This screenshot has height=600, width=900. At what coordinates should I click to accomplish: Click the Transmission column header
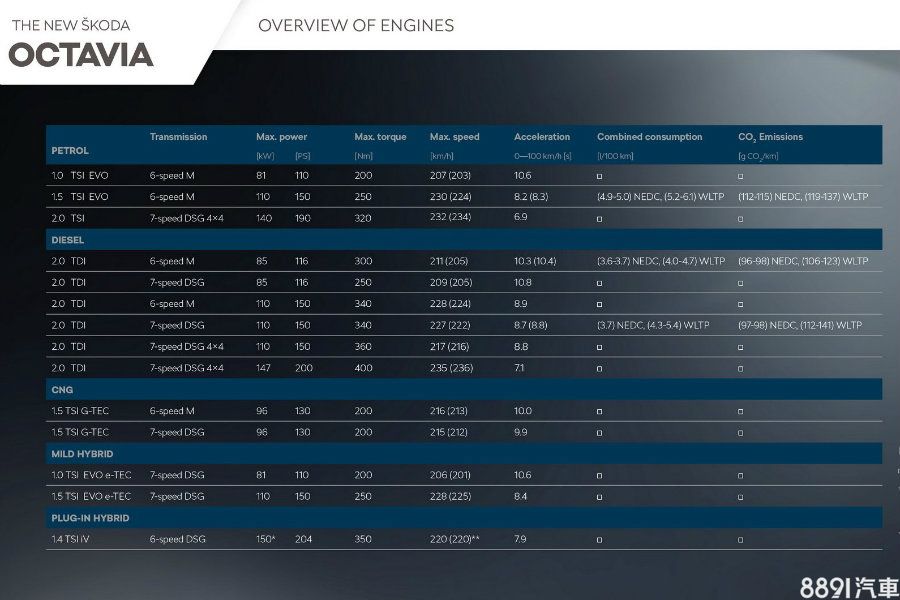click(178, 137)
